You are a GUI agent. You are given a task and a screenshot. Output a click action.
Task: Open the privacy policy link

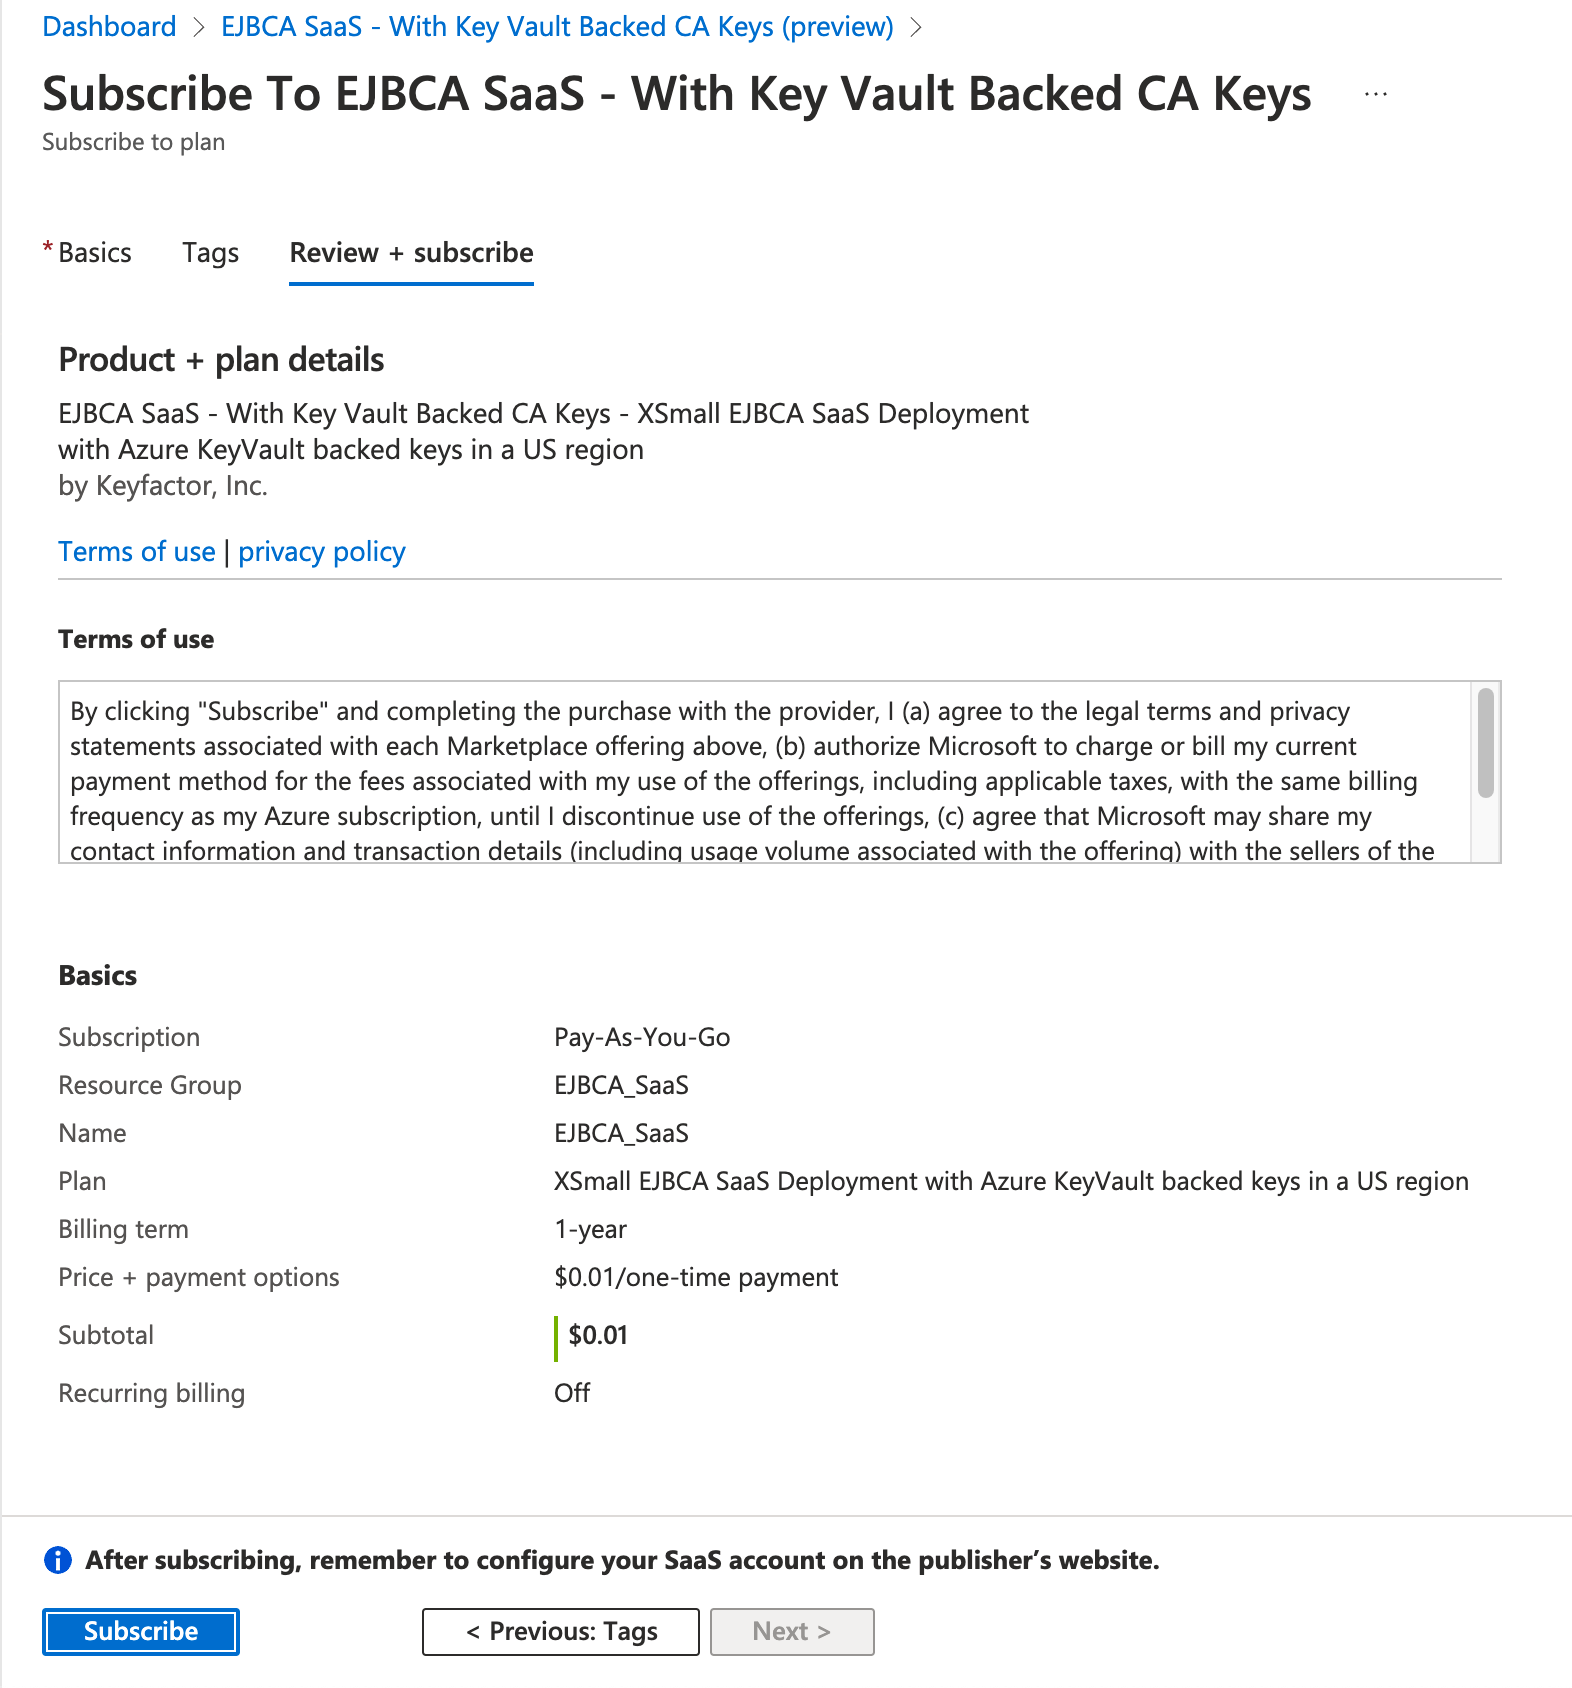click(x=321, y=552)
